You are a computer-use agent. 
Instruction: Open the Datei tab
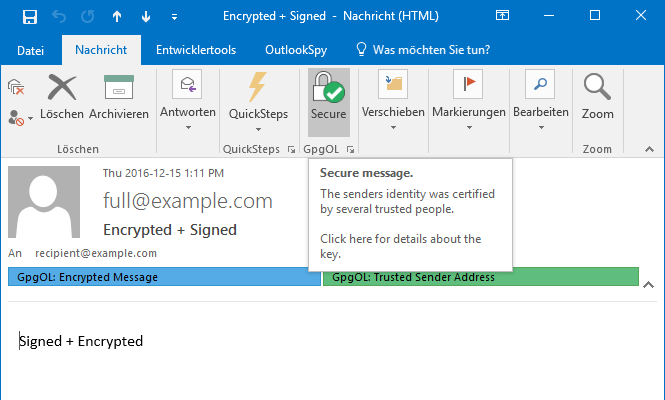point(30,49)
